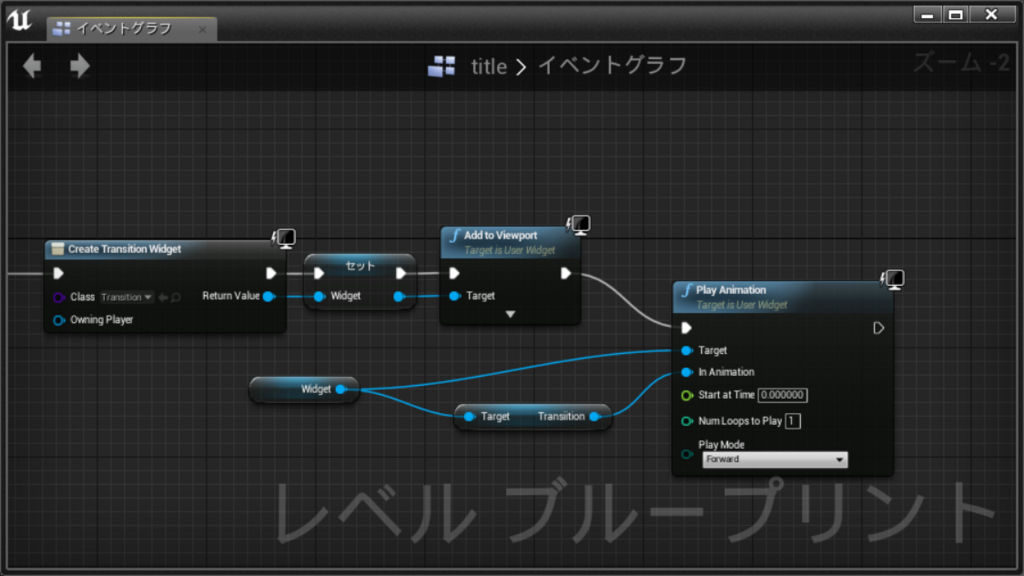The image size is (1024, 576).
Task: Close the イベントグラフ tab
Action: click(202, 29)
